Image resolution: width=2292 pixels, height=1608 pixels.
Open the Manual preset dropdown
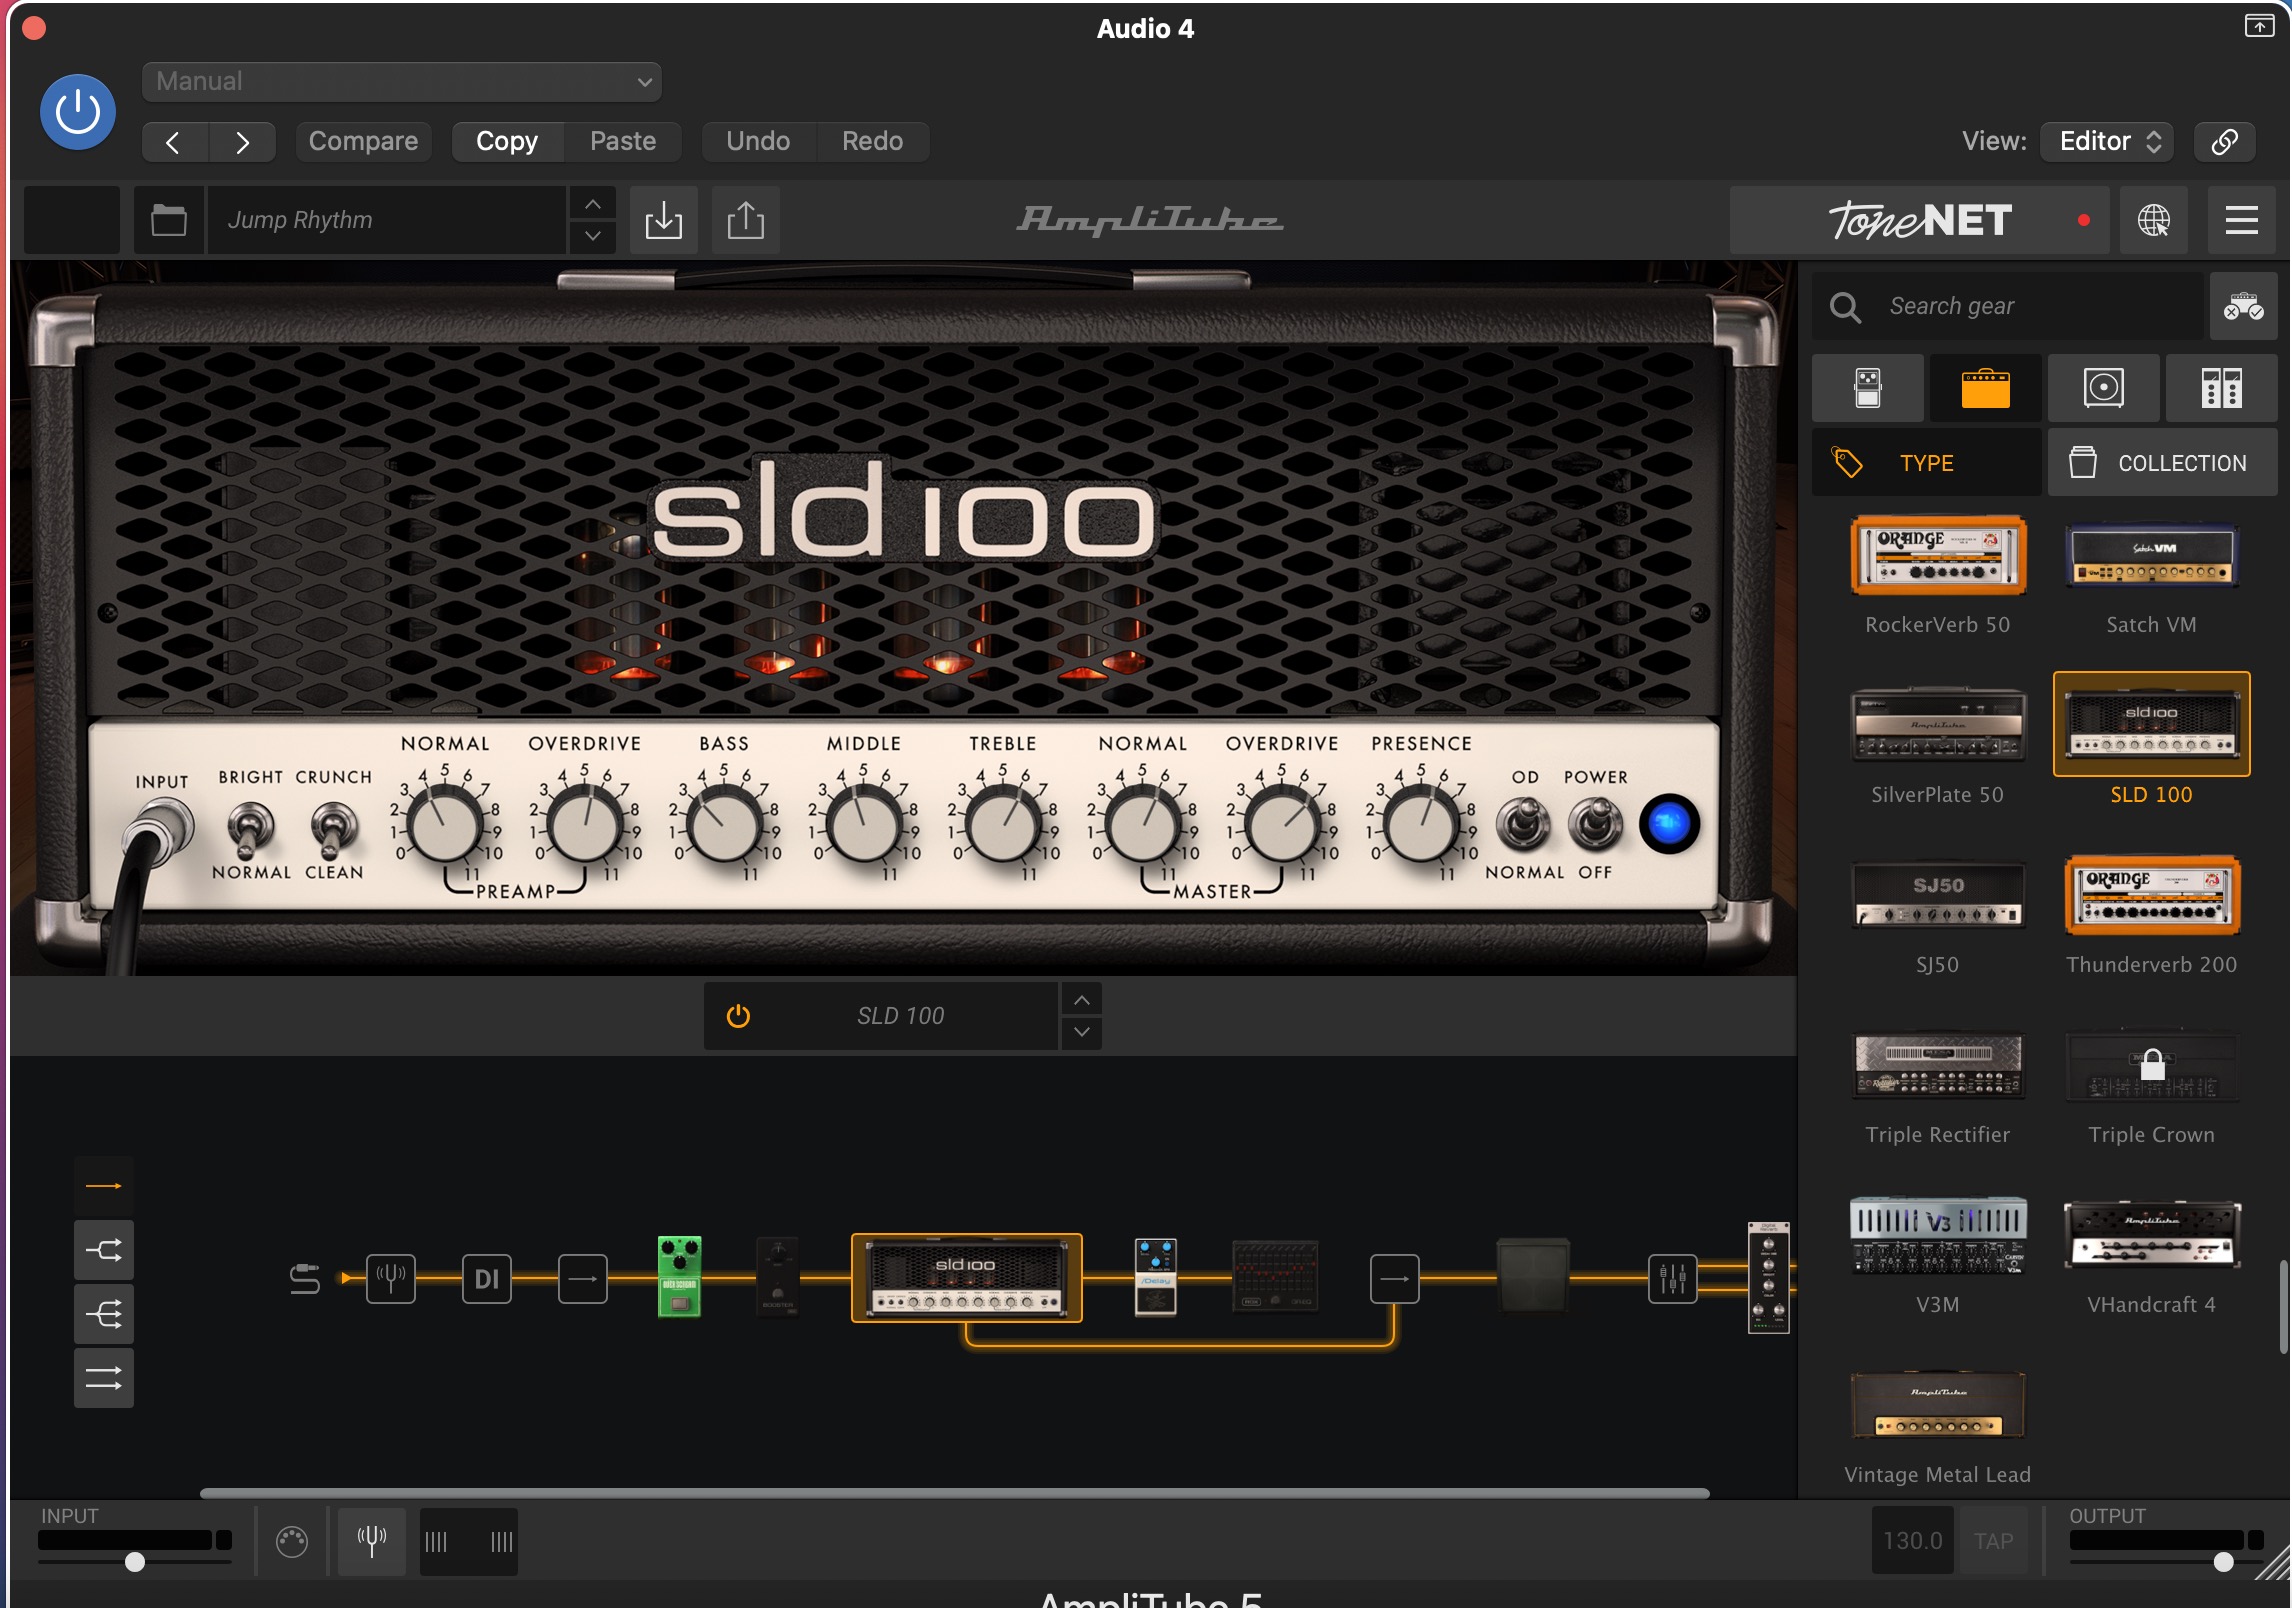[401, 82]
